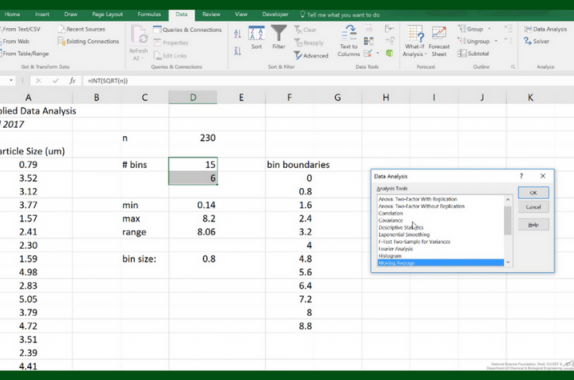574x380 pixels.
Task: Switch to the Page Layout tab
Action: [x=107, y=14]
